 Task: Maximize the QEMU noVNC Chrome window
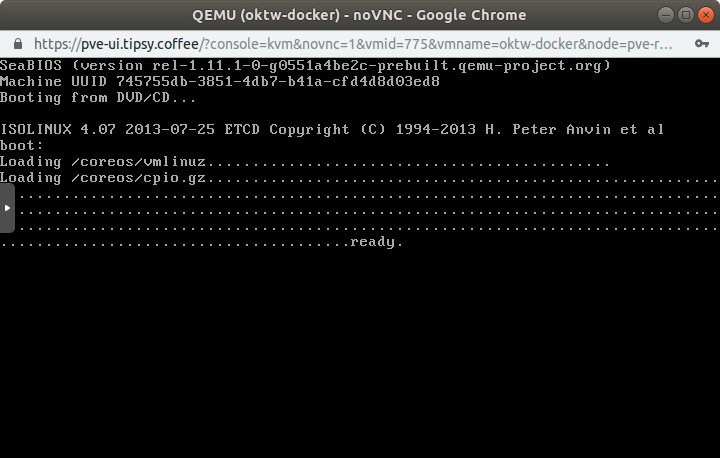(x=686, y=15)
